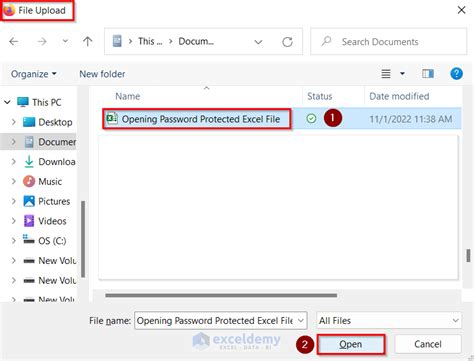Image resolution: width=474 pixels, height=361 pixels.
Task: Create a New folder
Action: pos(102,74)
